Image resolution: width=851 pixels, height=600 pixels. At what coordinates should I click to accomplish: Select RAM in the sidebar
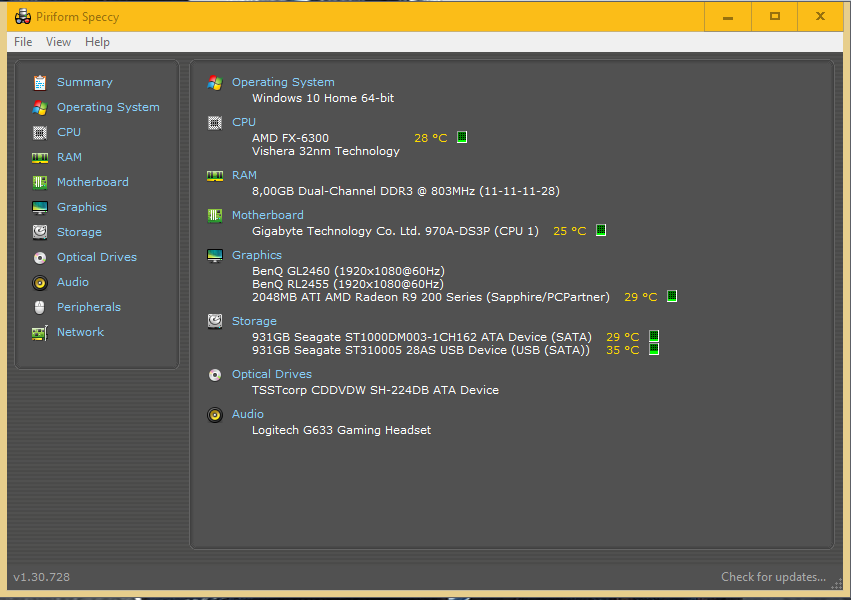69,157
